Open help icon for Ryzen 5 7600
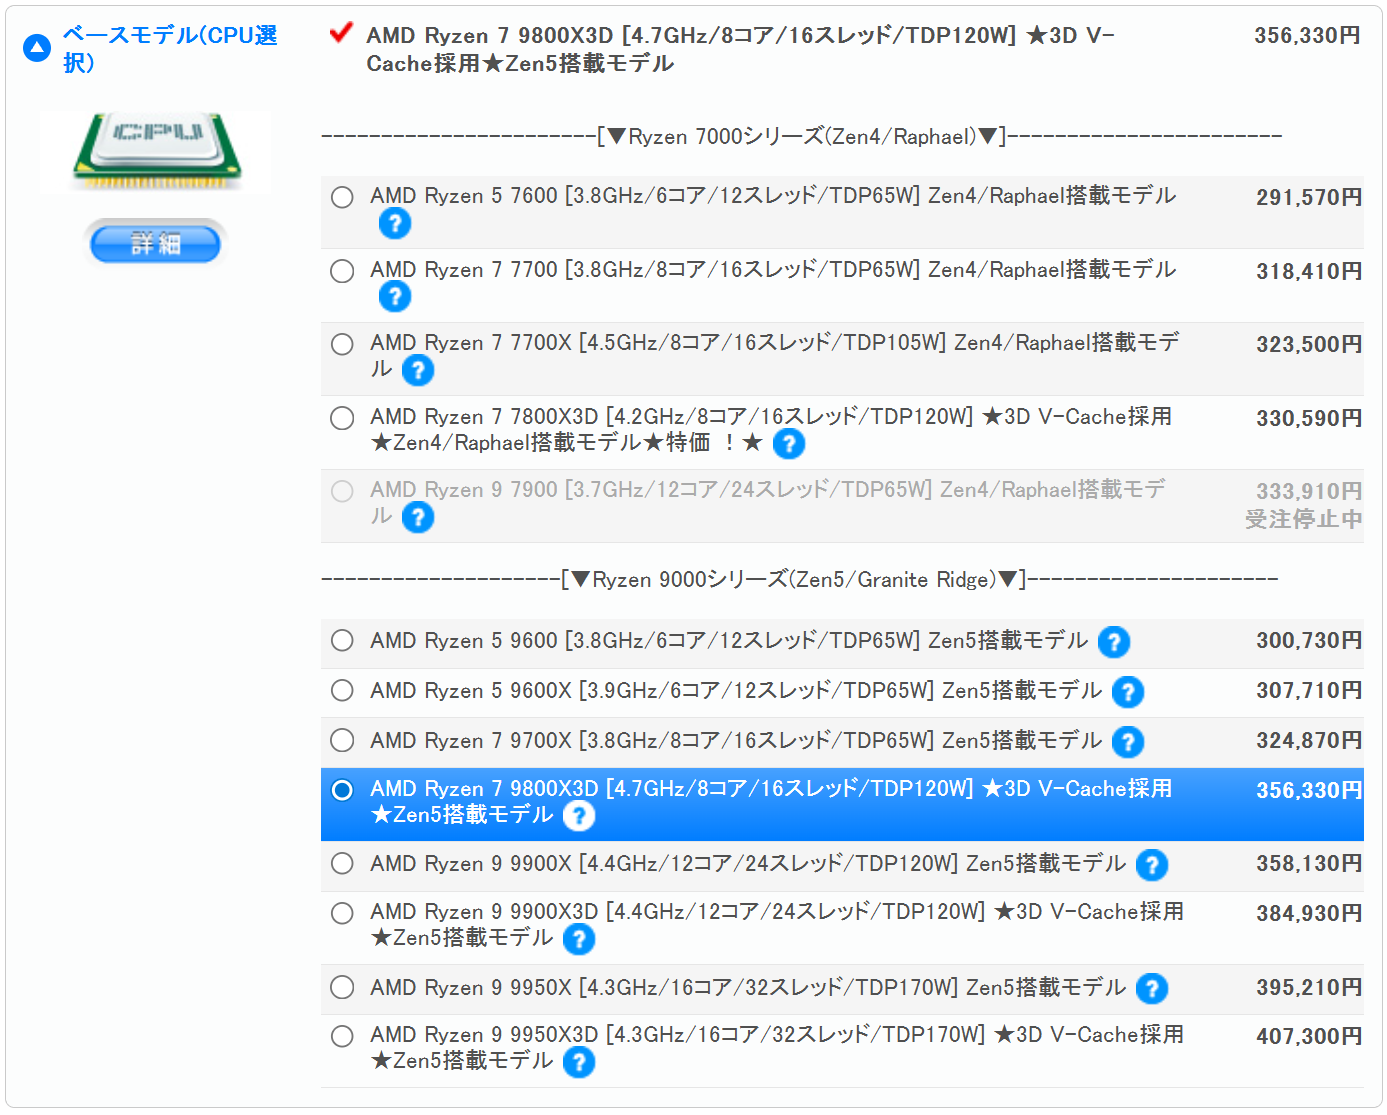 pyautogui.click(x=395, y=223)
